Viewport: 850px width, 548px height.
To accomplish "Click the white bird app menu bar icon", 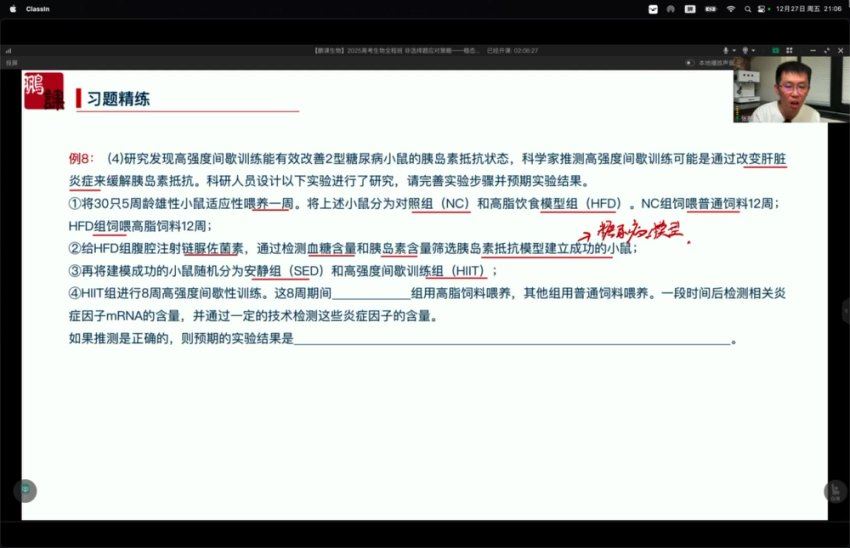I will (x=653, y=9).
